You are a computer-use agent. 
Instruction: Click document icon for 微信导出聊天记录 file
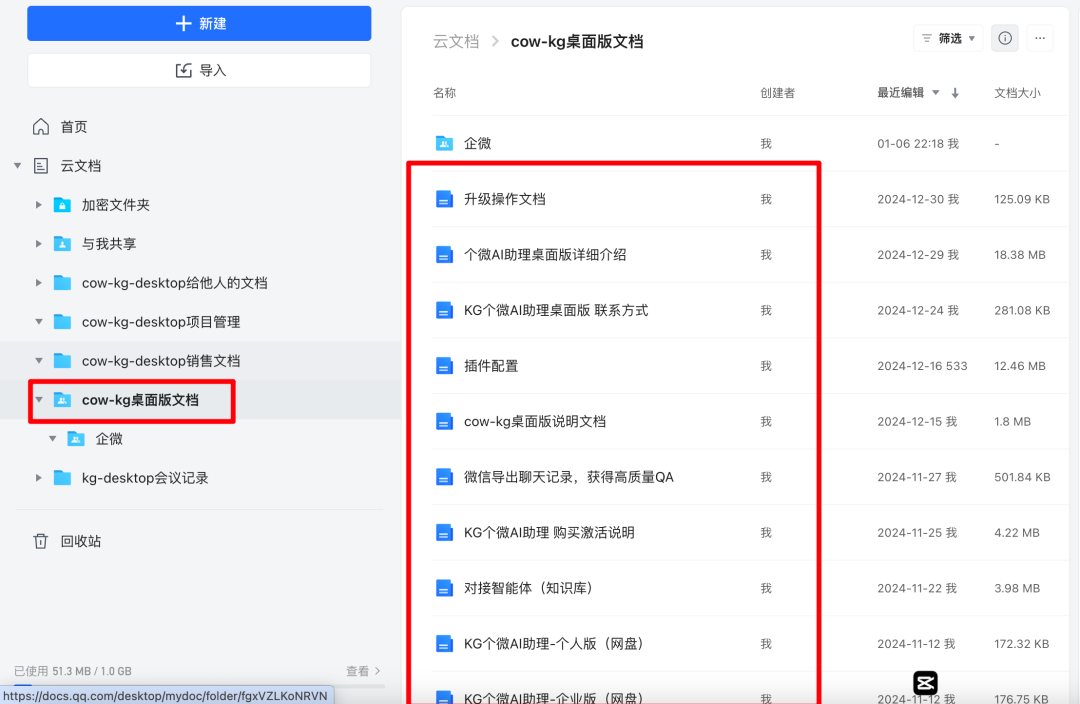click(x=444, y=477)
